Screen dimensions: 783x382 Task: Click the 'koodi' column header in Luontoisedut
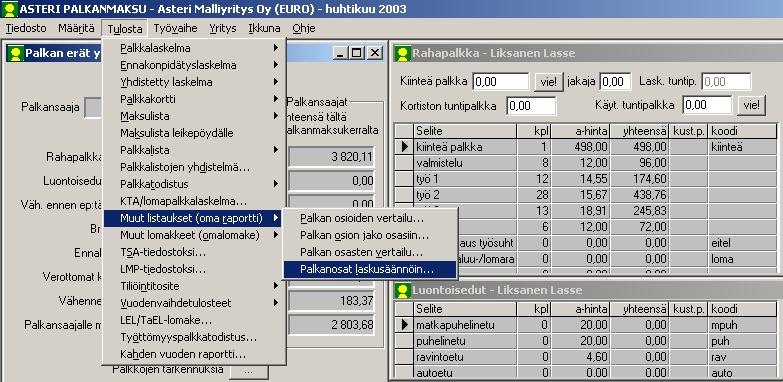[742, 309]
